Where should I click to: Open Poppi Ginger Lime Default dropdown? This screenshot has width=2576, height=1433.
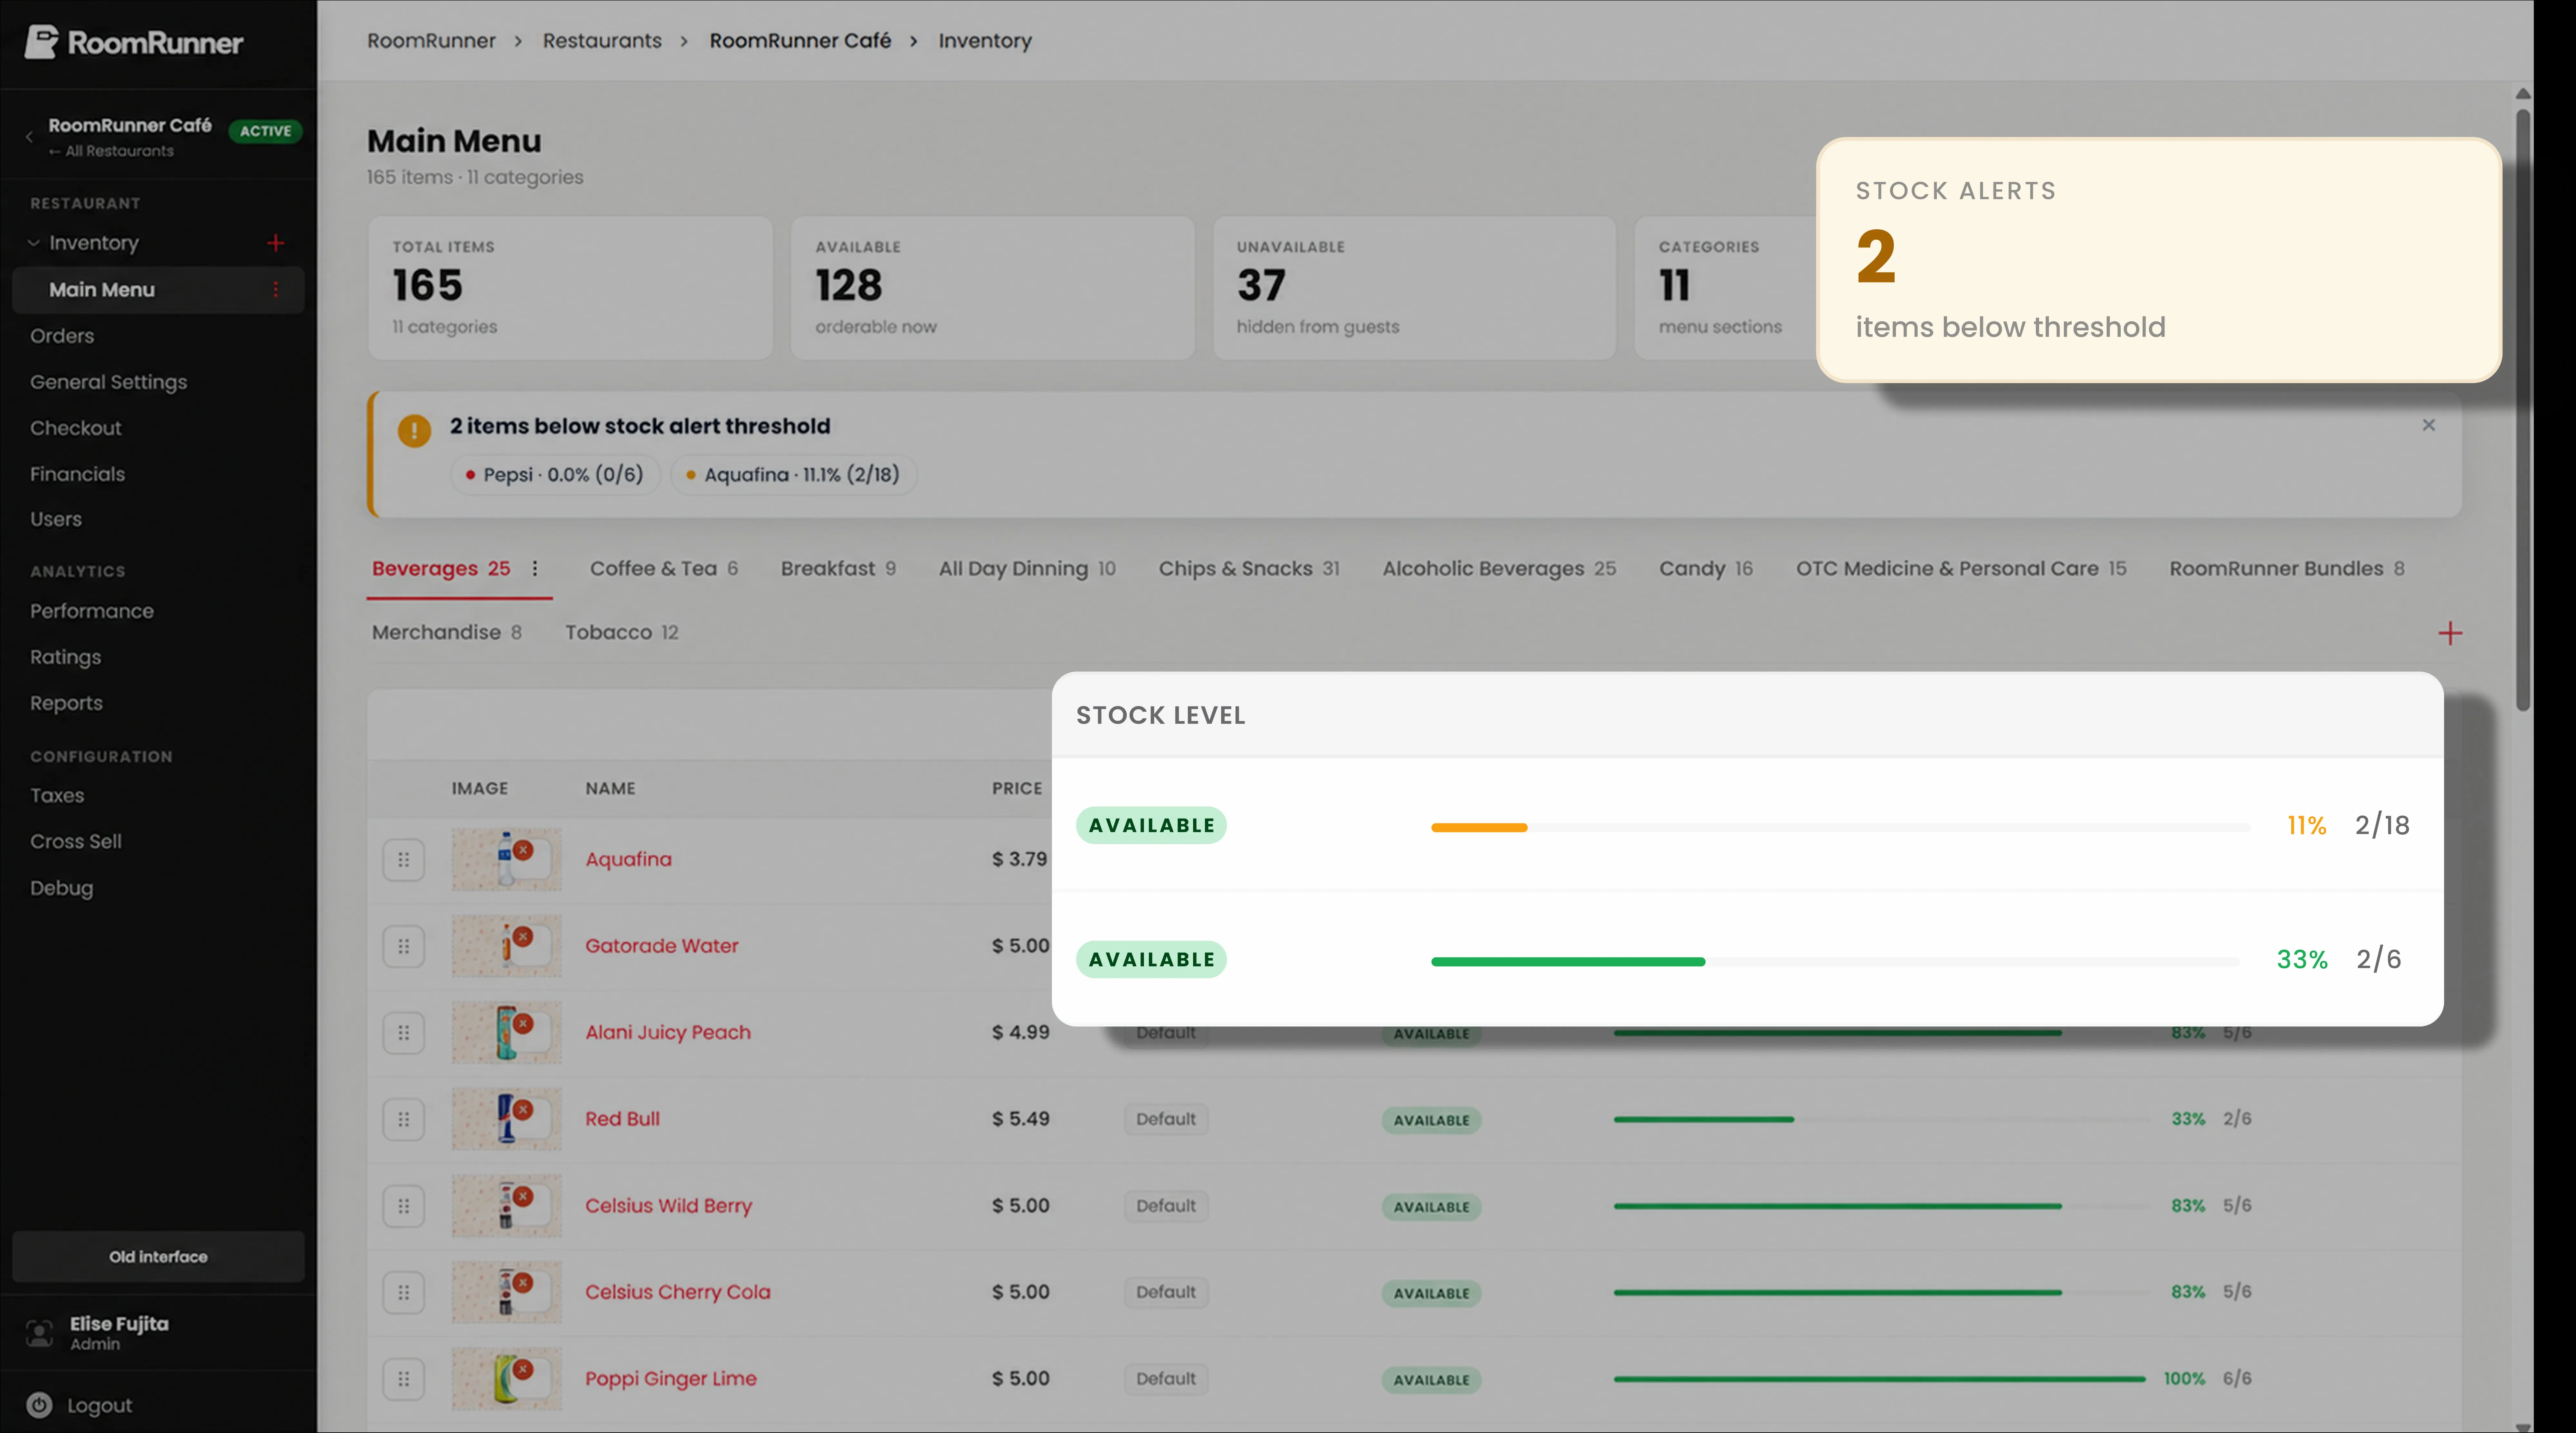(x=1166, y=1379)
